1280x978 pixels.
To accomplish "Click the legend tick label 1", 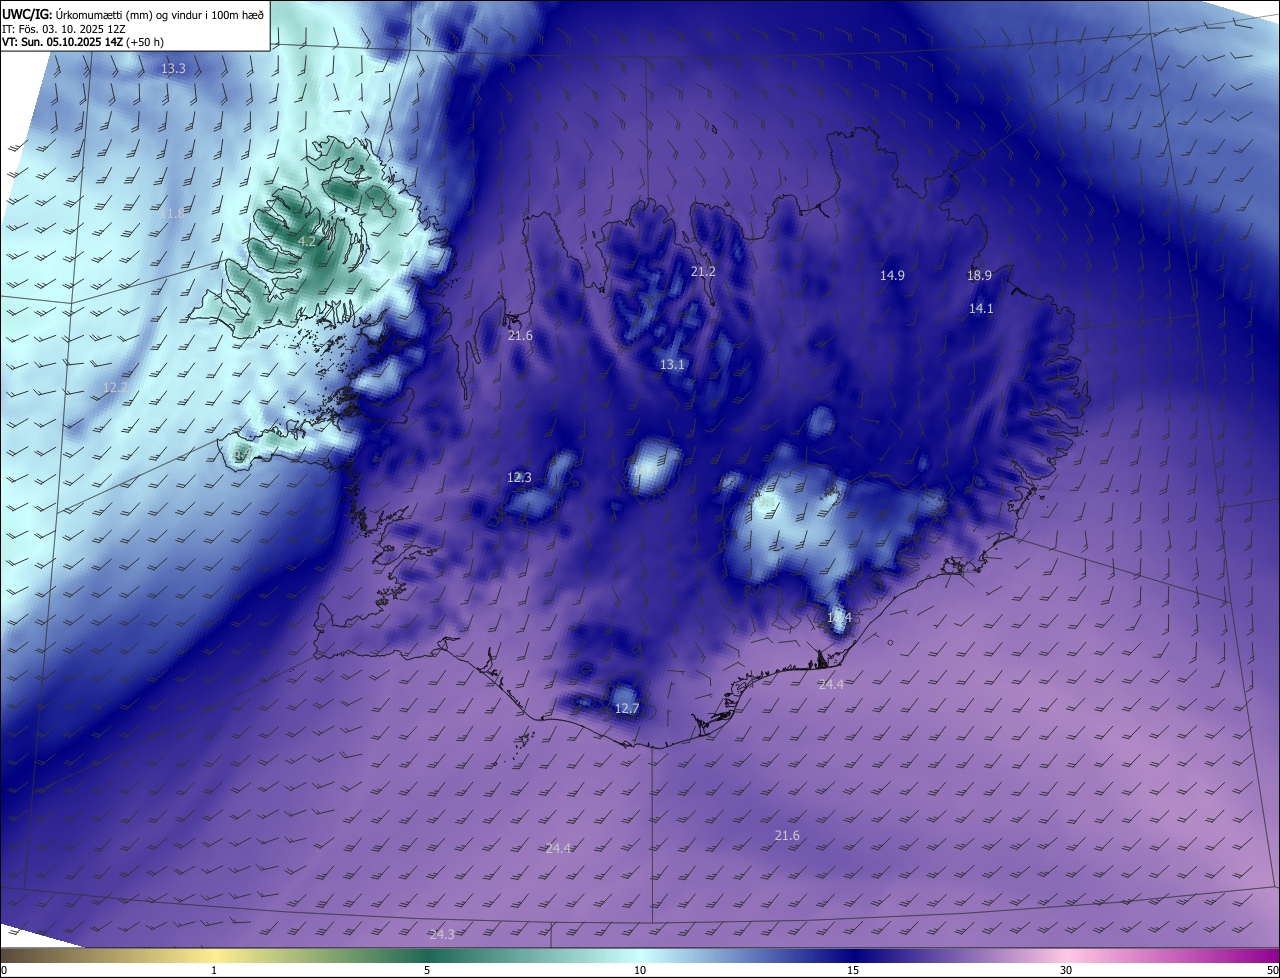I will pyautogui.click(x=214, y=970).
